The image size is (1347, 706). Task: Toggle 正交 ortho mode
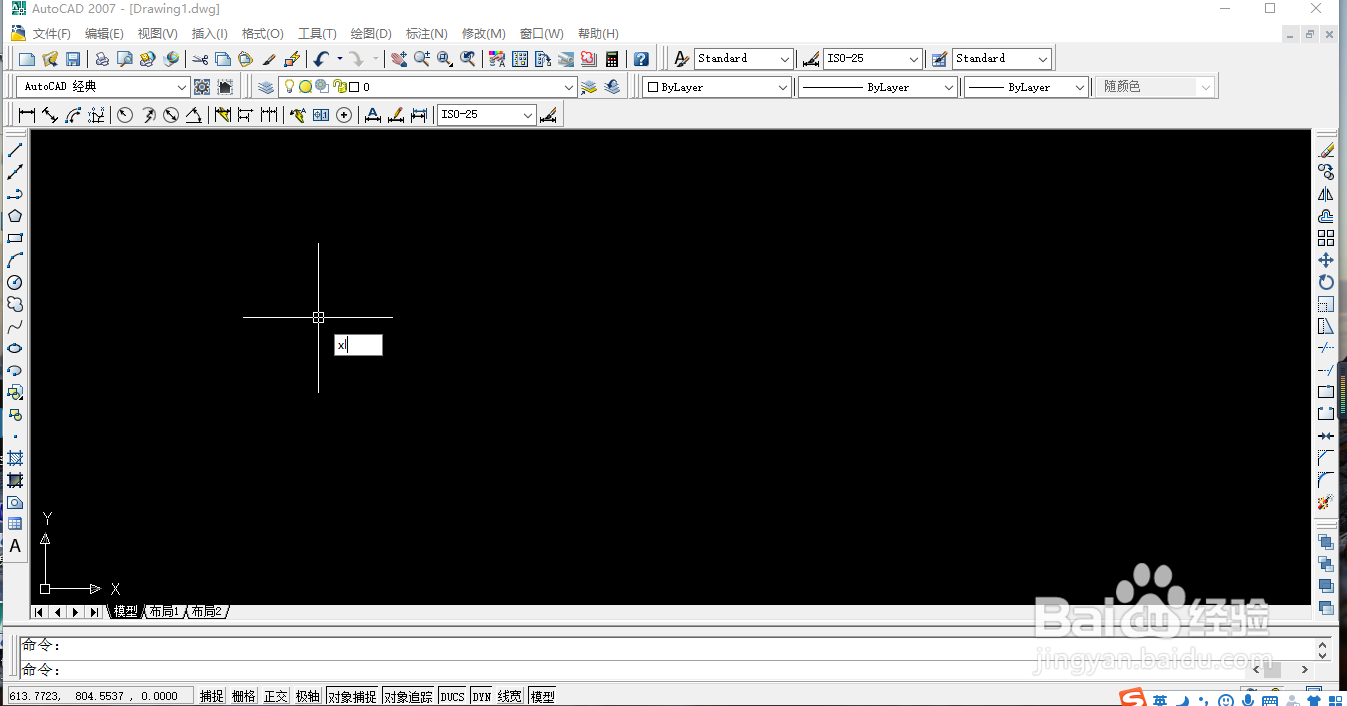pos(276,696)
